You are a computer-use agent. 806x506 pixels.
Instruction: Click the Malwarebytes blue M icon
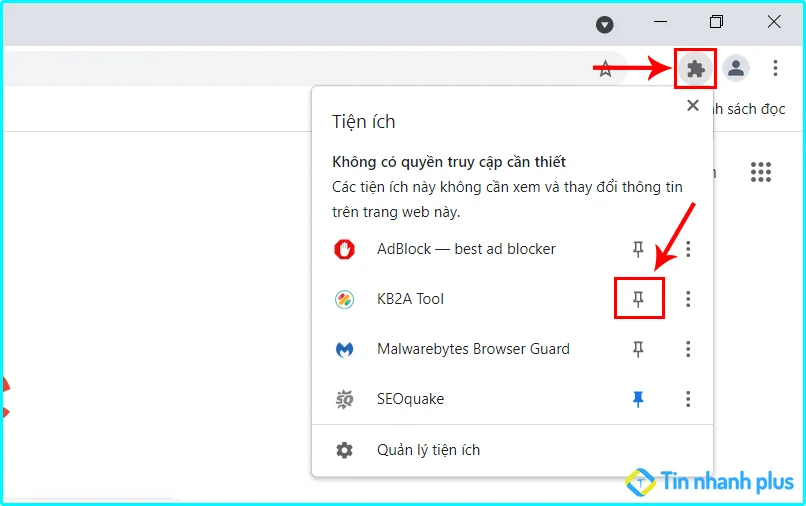pyautogui.click(x=344, y=350)
